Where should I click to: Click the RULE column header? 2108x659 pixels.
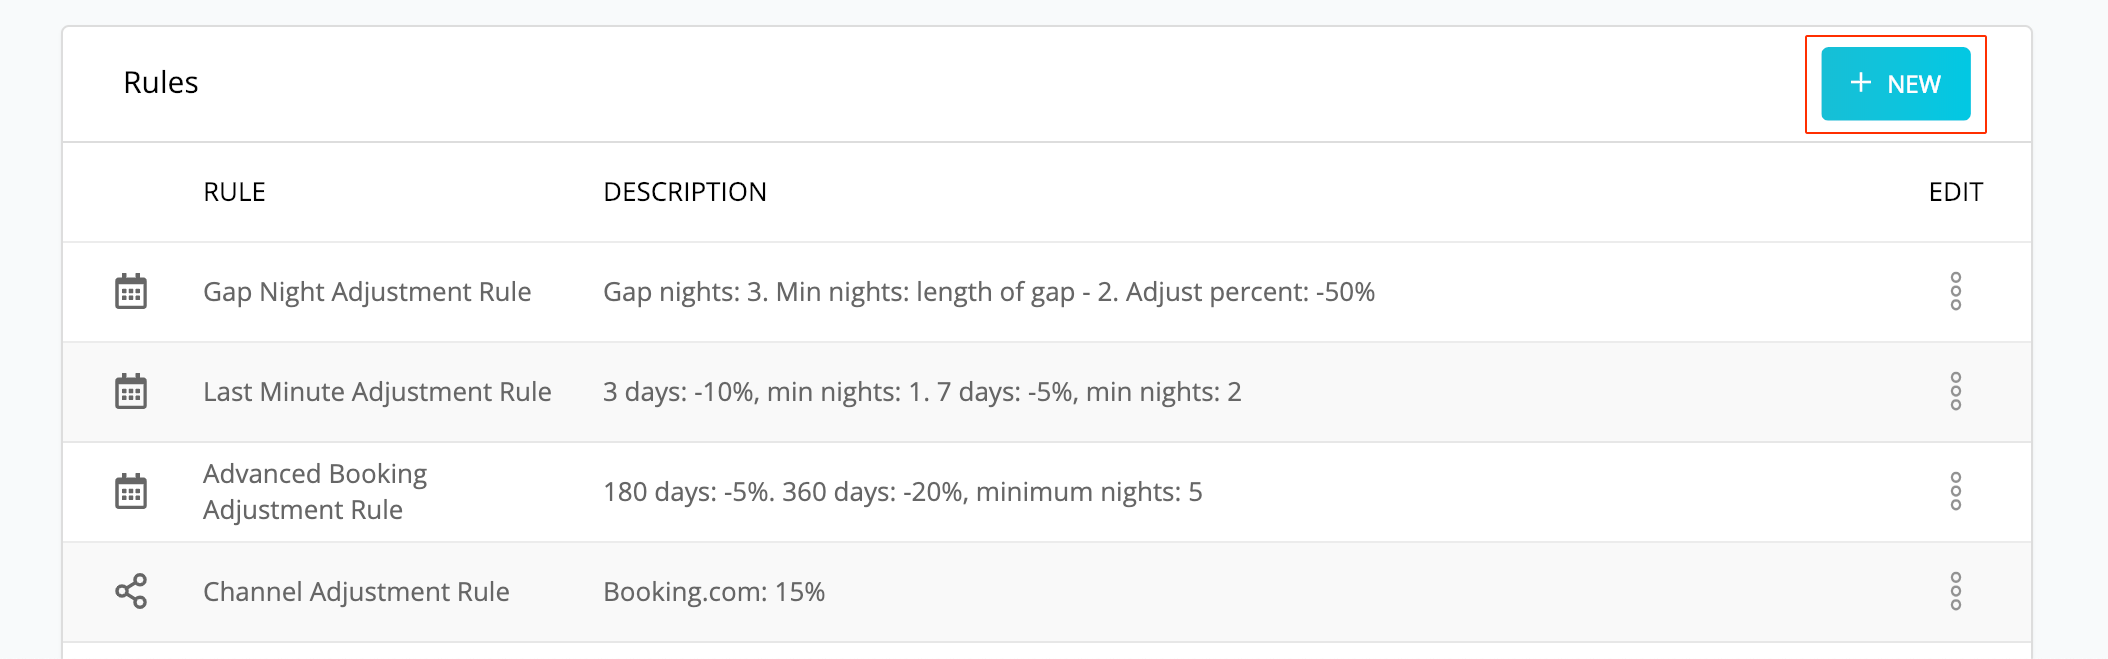coord(234,192)
